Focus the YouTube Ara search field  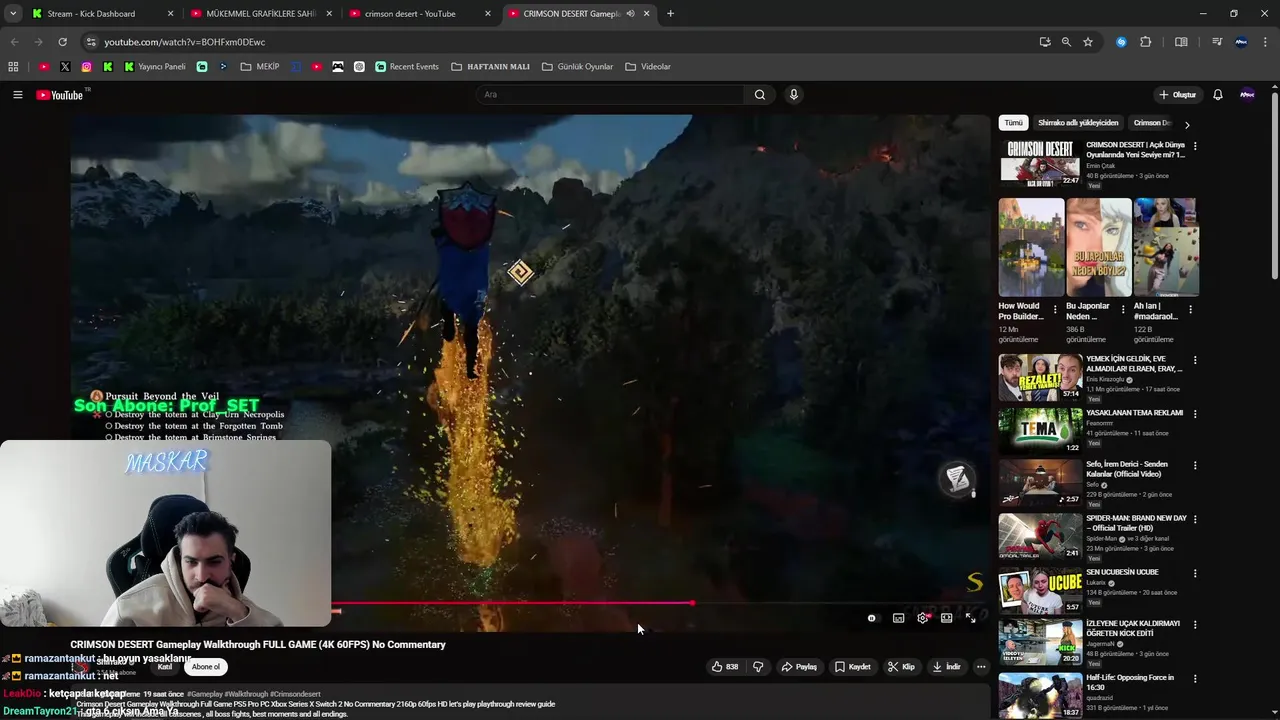pos(610,95)
